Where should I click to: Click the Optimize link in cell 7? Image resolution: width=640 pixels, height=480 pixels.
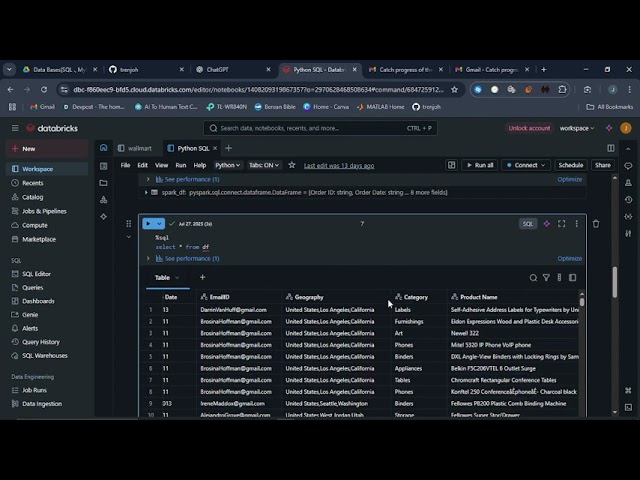(569, 258)
